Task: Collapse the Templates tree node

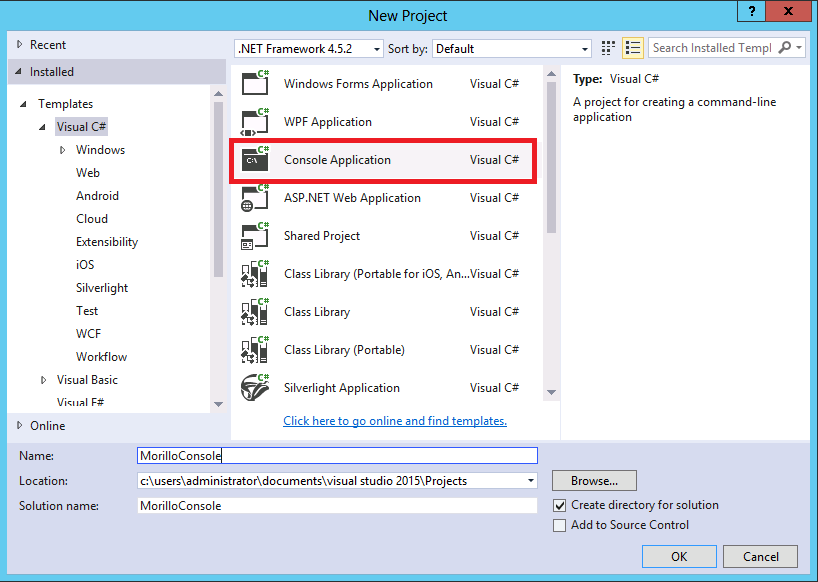Action: click(x=23, y=104)
